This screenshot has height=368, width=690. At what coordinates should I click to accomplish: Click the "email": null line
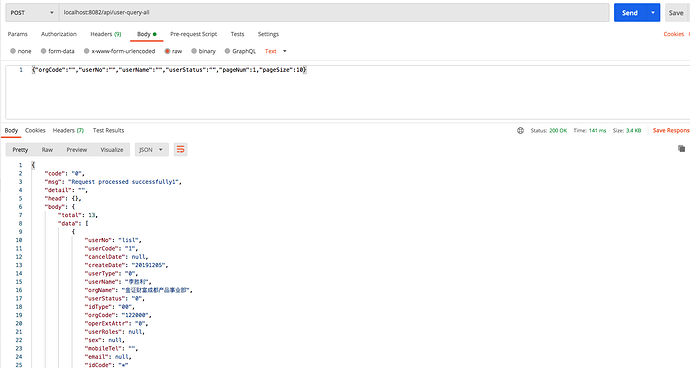click(x=108, y=357)
